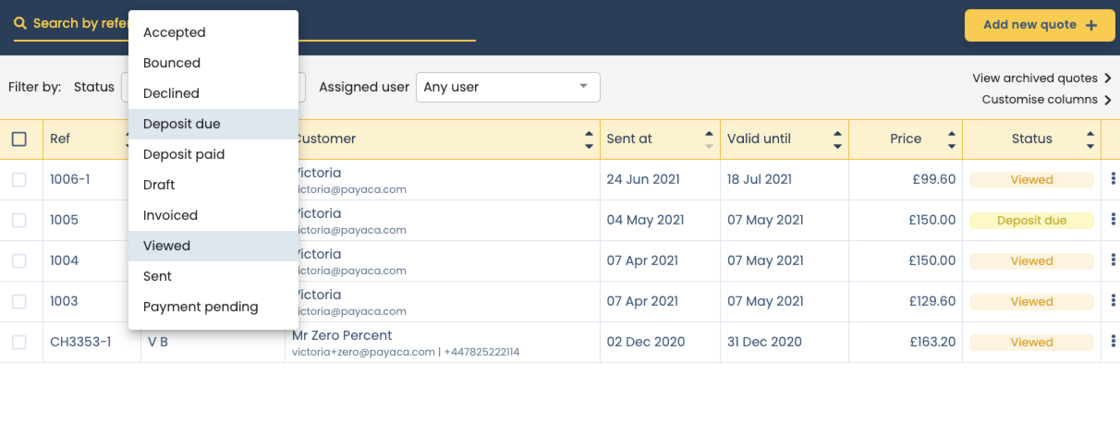Sort by Status column arrows
The image size is (1120, 423).
click(x=1089, y=140)
